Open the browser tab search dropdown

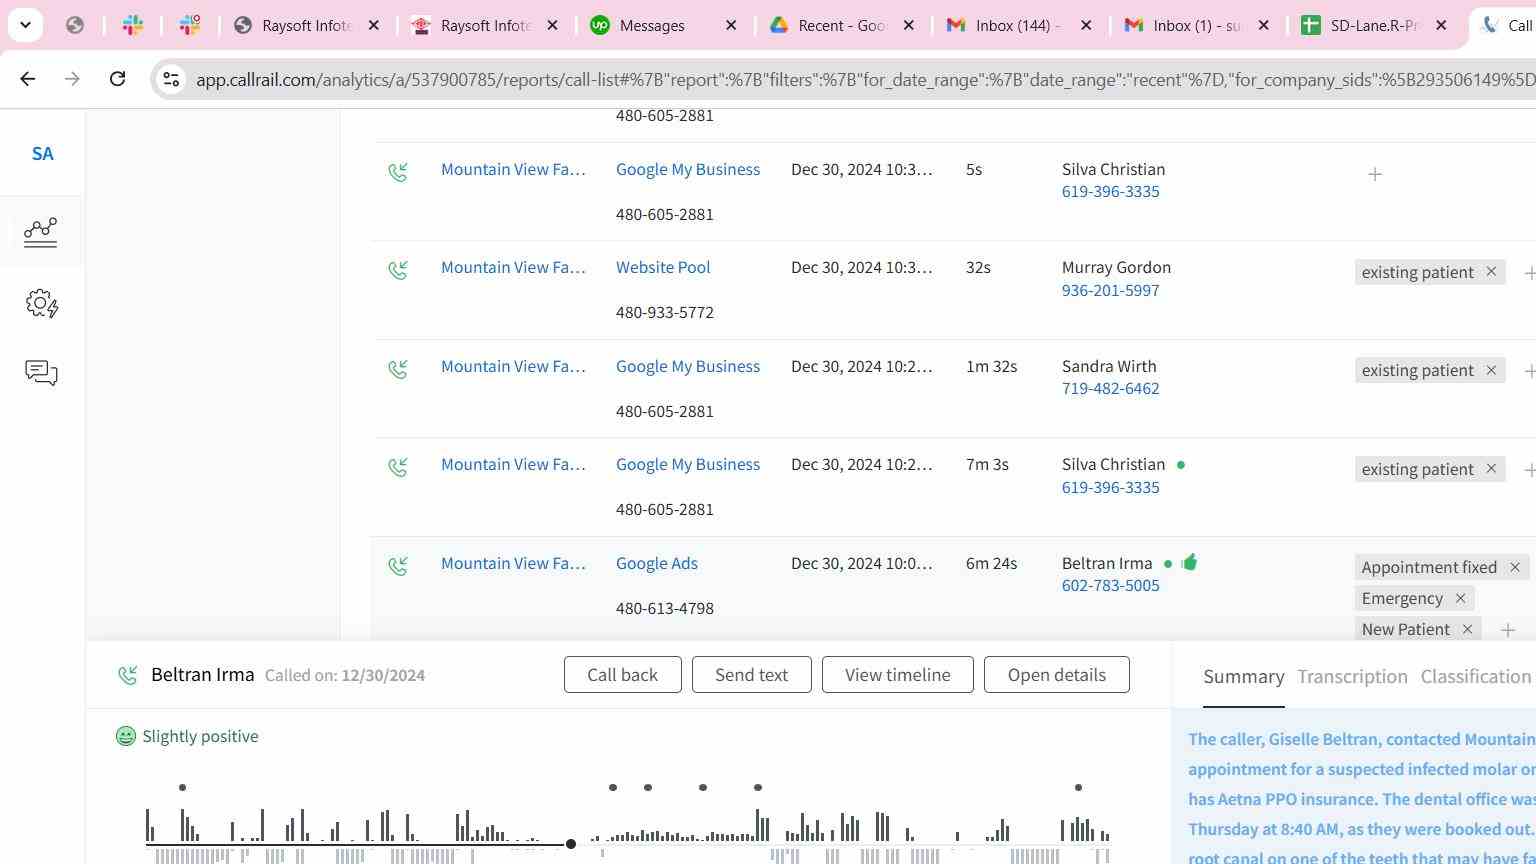coord(25,25)
